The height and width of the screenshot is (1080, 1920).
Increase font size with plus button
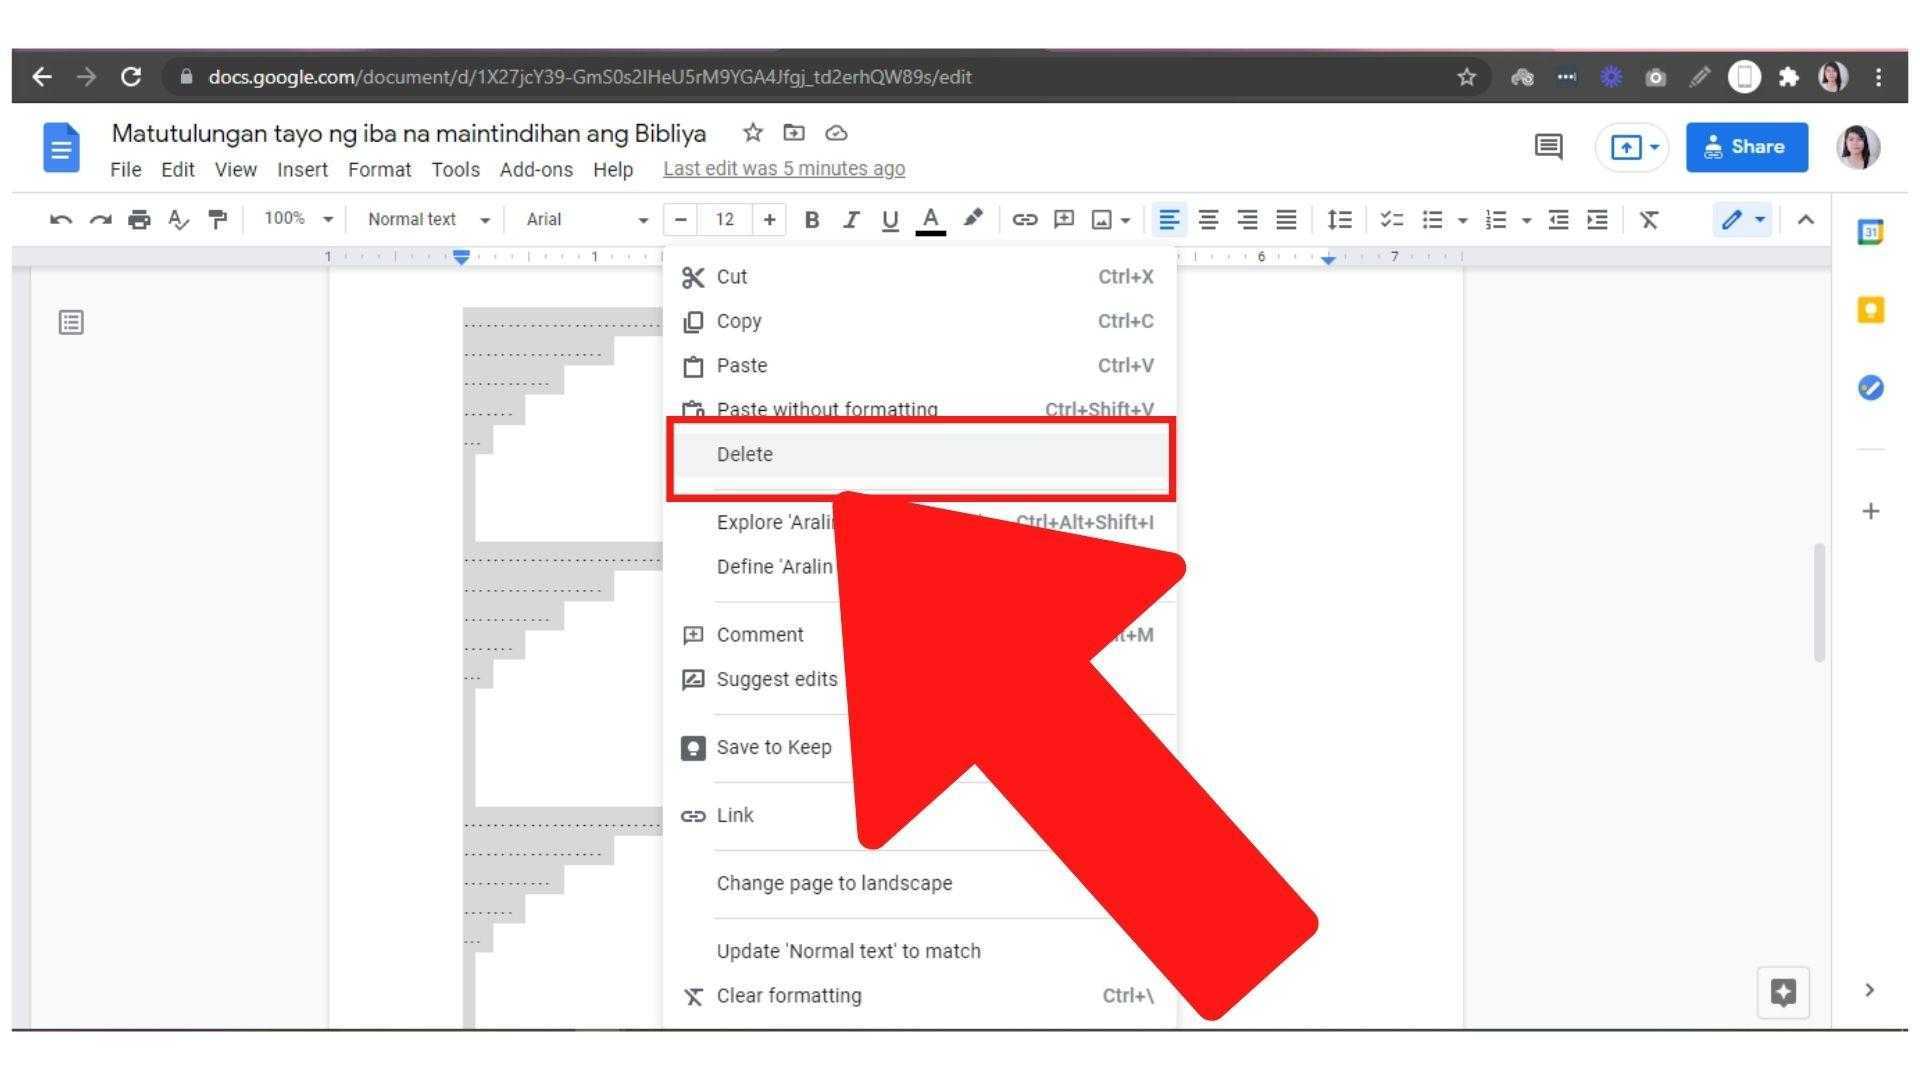769,220
